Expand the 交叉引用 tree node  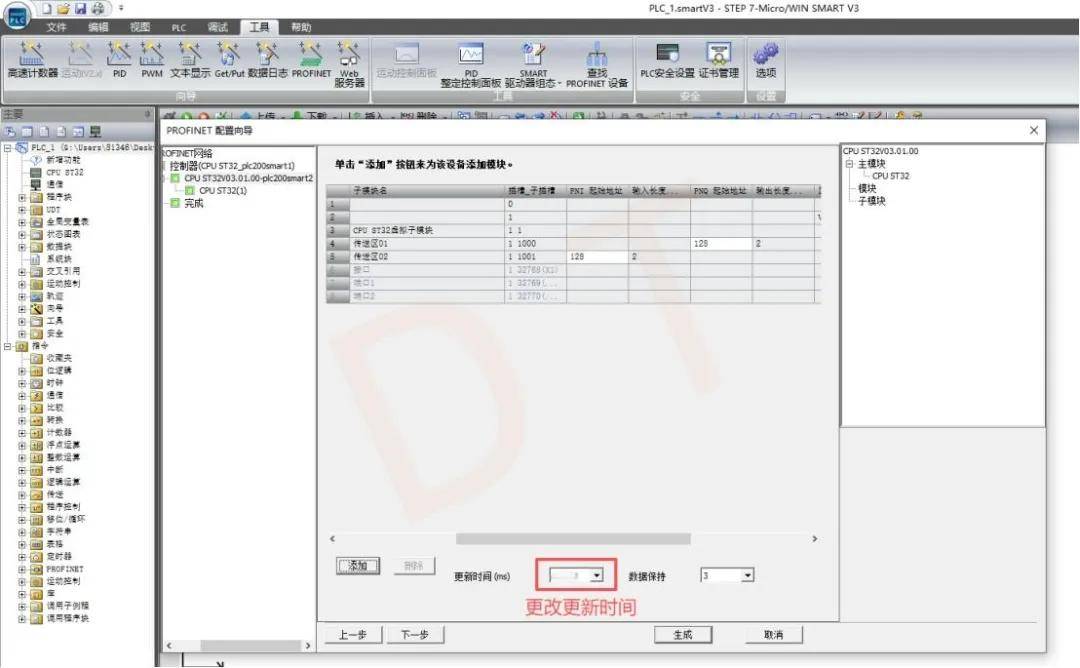coord(22,272)
